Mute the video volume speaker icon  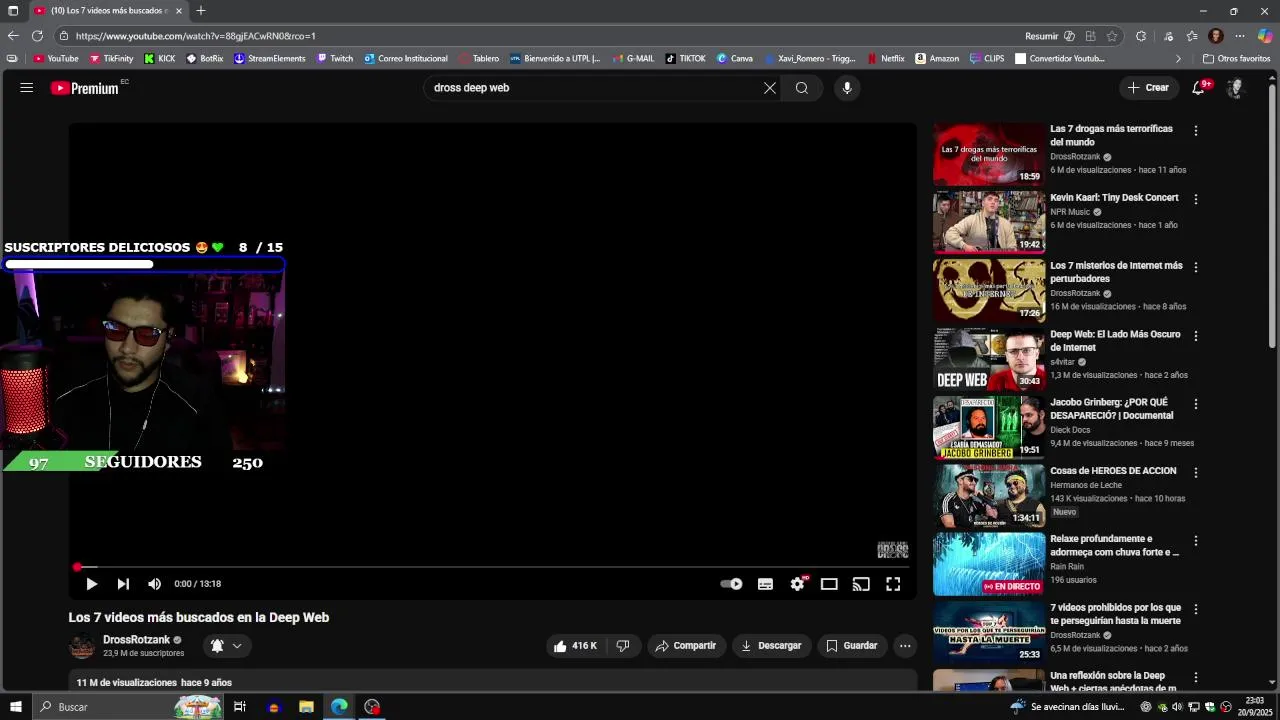pyautogui.click(x=154, y=584)
